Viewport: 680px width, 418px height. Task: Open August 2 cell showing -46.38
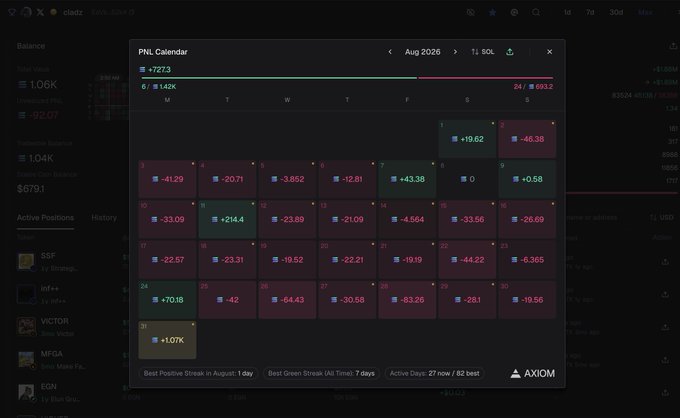point(527,139)
